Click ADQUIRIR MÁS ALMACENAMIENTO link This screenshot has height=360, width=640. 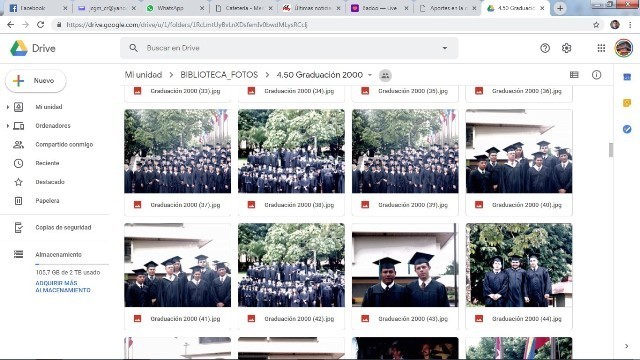tap(63, 287)
